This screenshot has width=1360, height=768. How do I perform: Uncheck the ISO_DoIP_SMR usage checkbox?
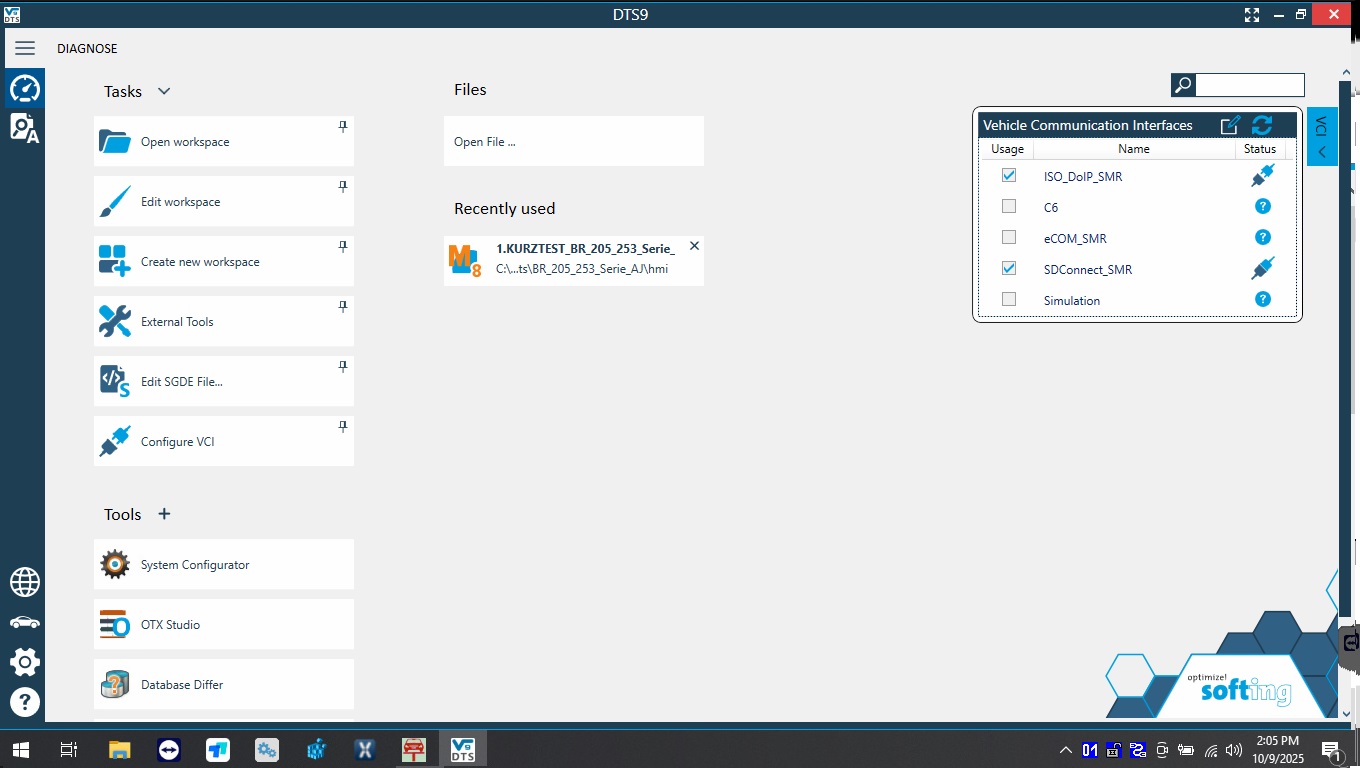click(x=1008, y=176)
